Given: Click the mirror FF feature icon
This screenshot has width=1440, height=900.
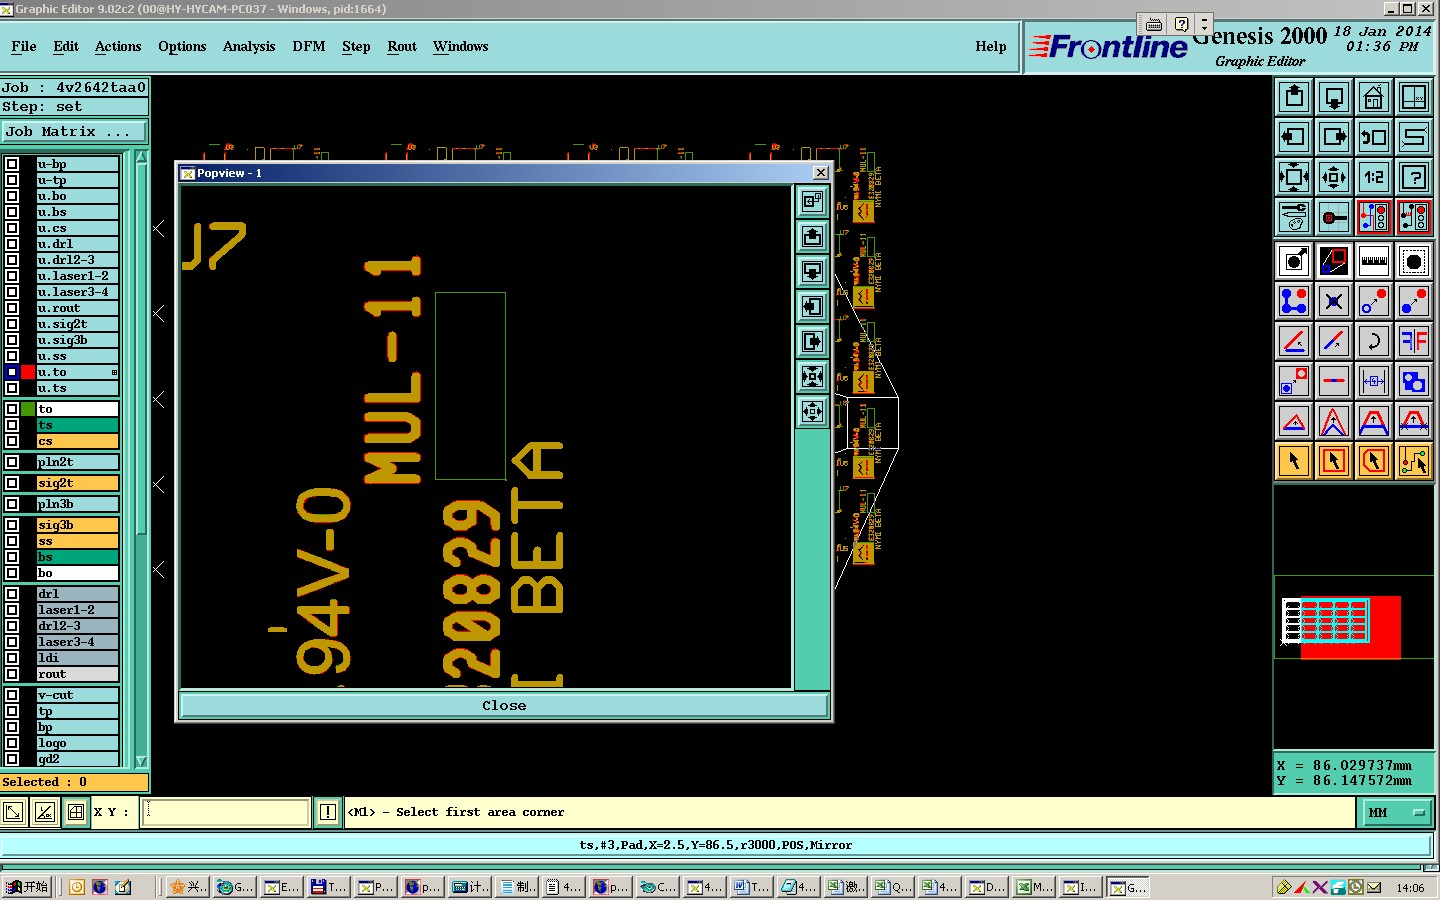Looking at the screenshot, I should coord(1414,341).
